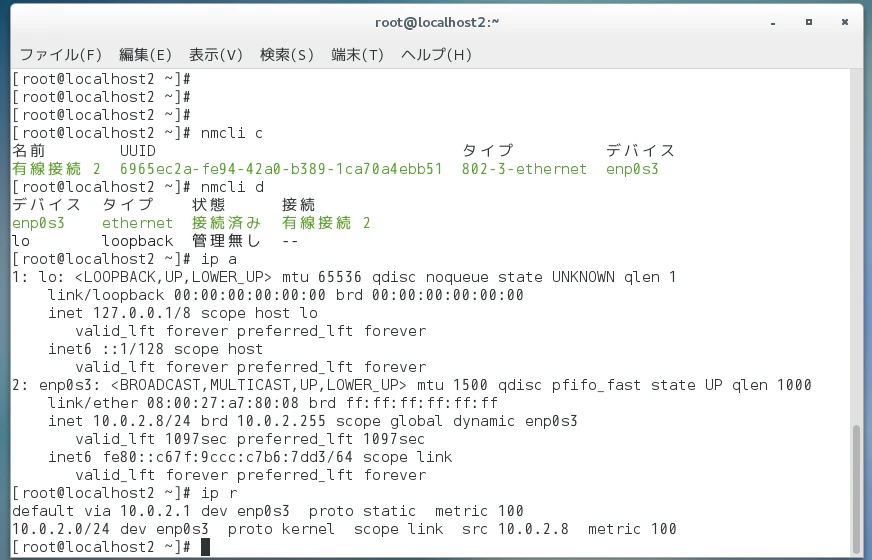This screenshot has width=872, height=560.
Task: Click the inet 127.0.0.1/8 address
Action: 142,313
